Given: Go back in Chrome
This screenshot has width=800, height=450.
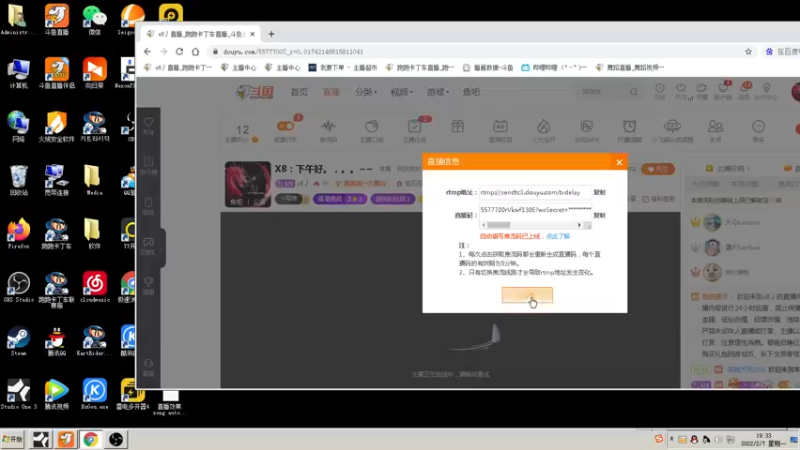Looking at the screenshot, I should (147, 52).
